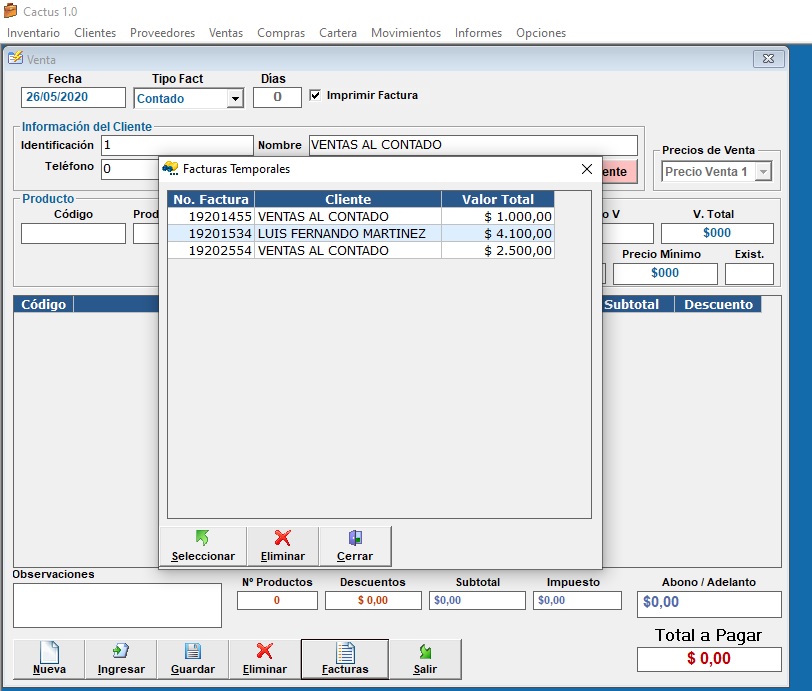Open the Cartera menu

pos(338,33)
